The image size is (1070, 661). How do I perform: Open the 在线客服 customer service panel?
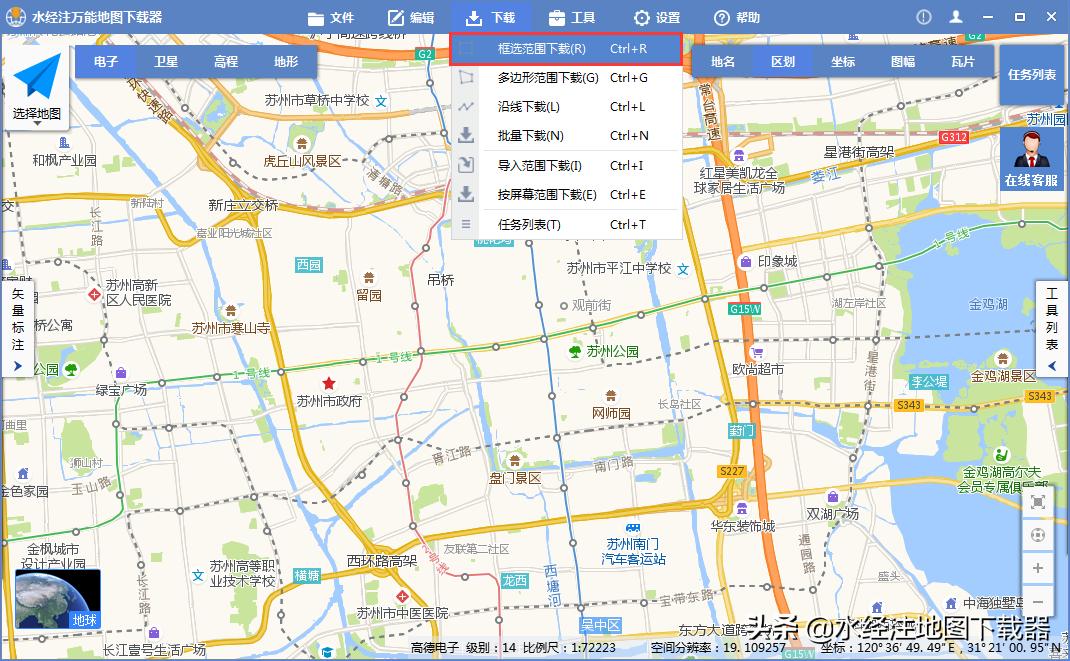tap(1031, 160)
